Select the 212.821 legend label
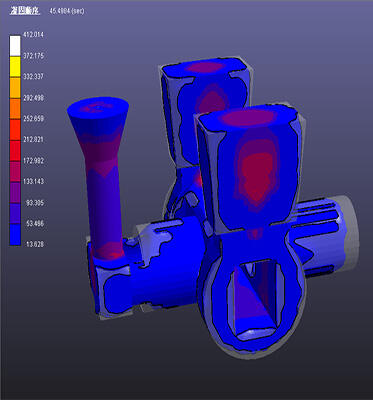 coord(33,139)
